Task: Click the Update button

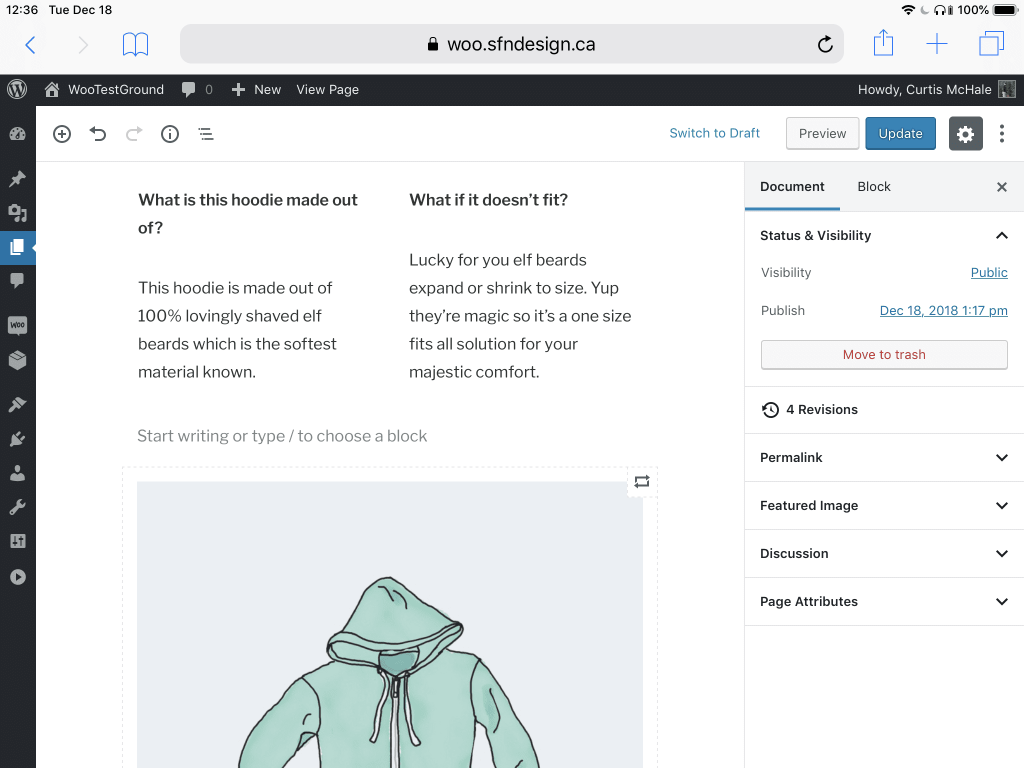Action: coord(900,133)
